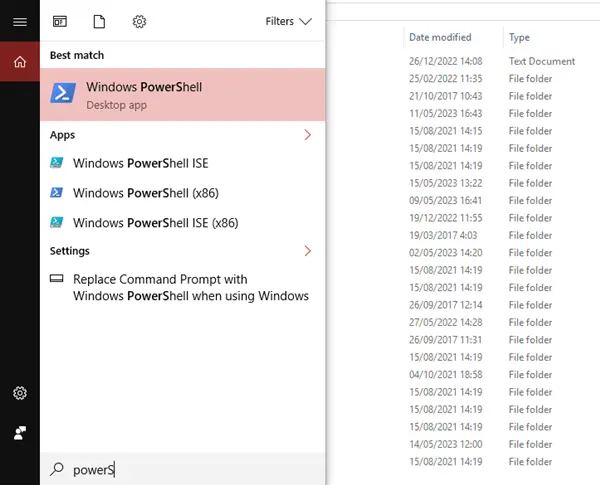Viewport: 600px width, 485px height.
Task: Filter results by Apps icon
Action: pyautogui.click(x=60, y=21)
